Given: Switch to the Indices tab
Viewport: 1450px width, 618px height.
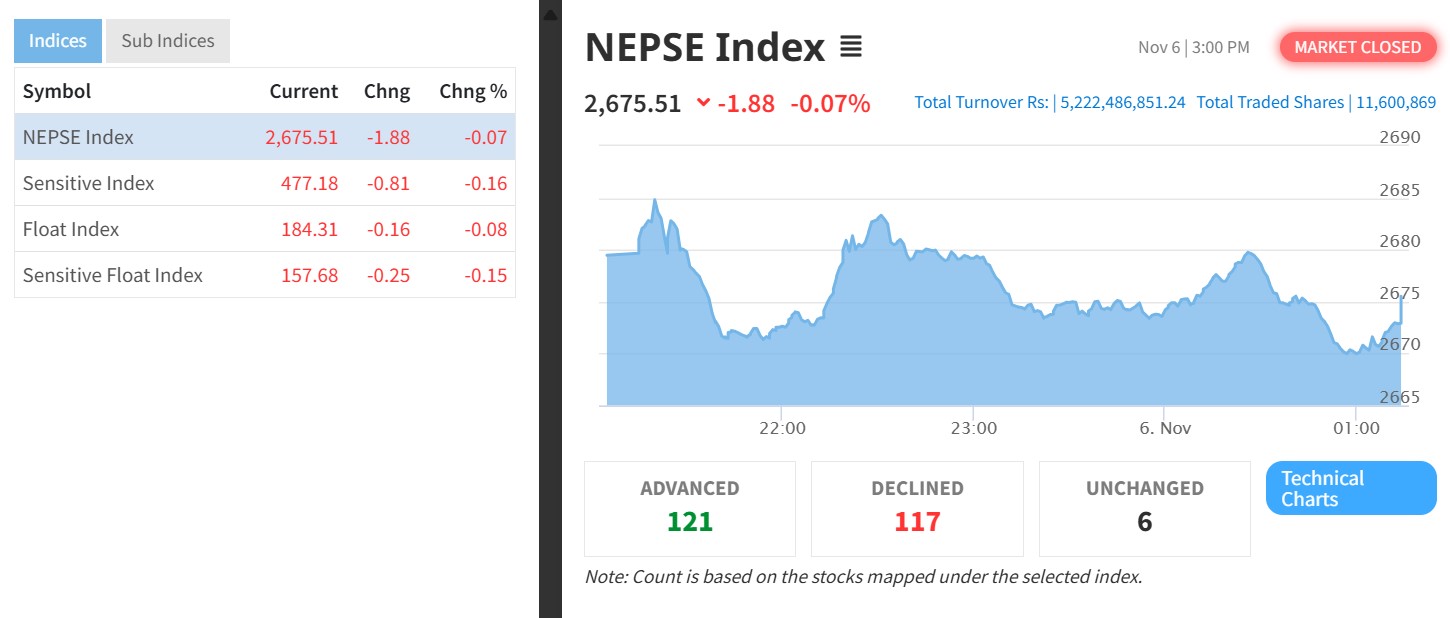Looking at the screenshot, I should pos(58,41).
